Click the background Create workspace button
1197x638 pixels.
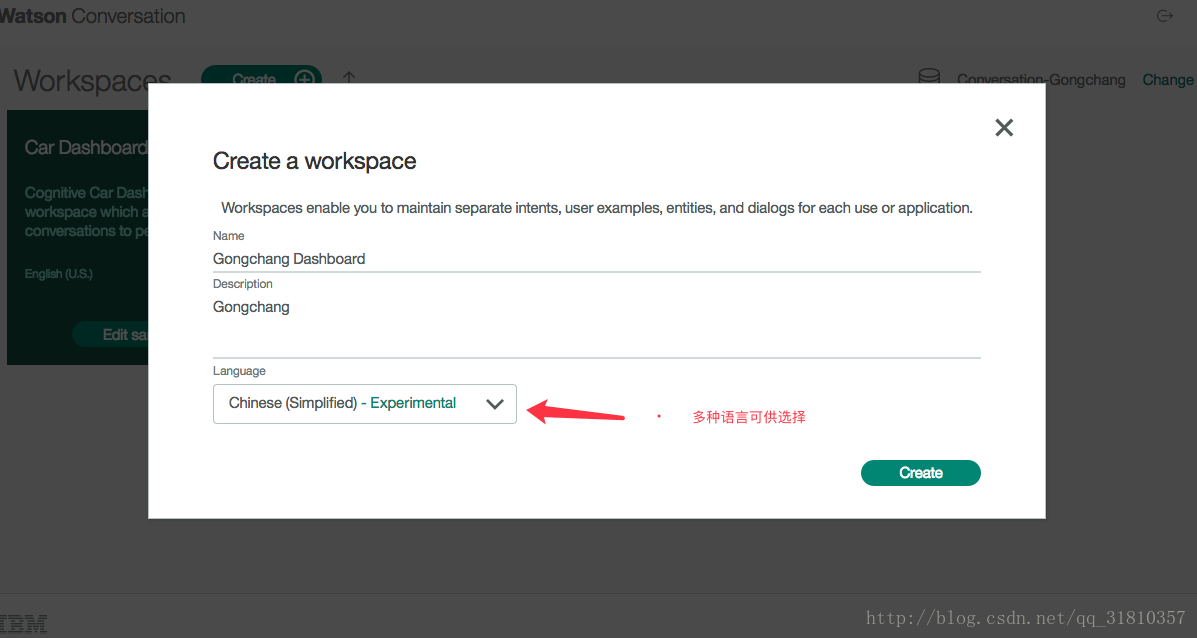coord(261,75)
